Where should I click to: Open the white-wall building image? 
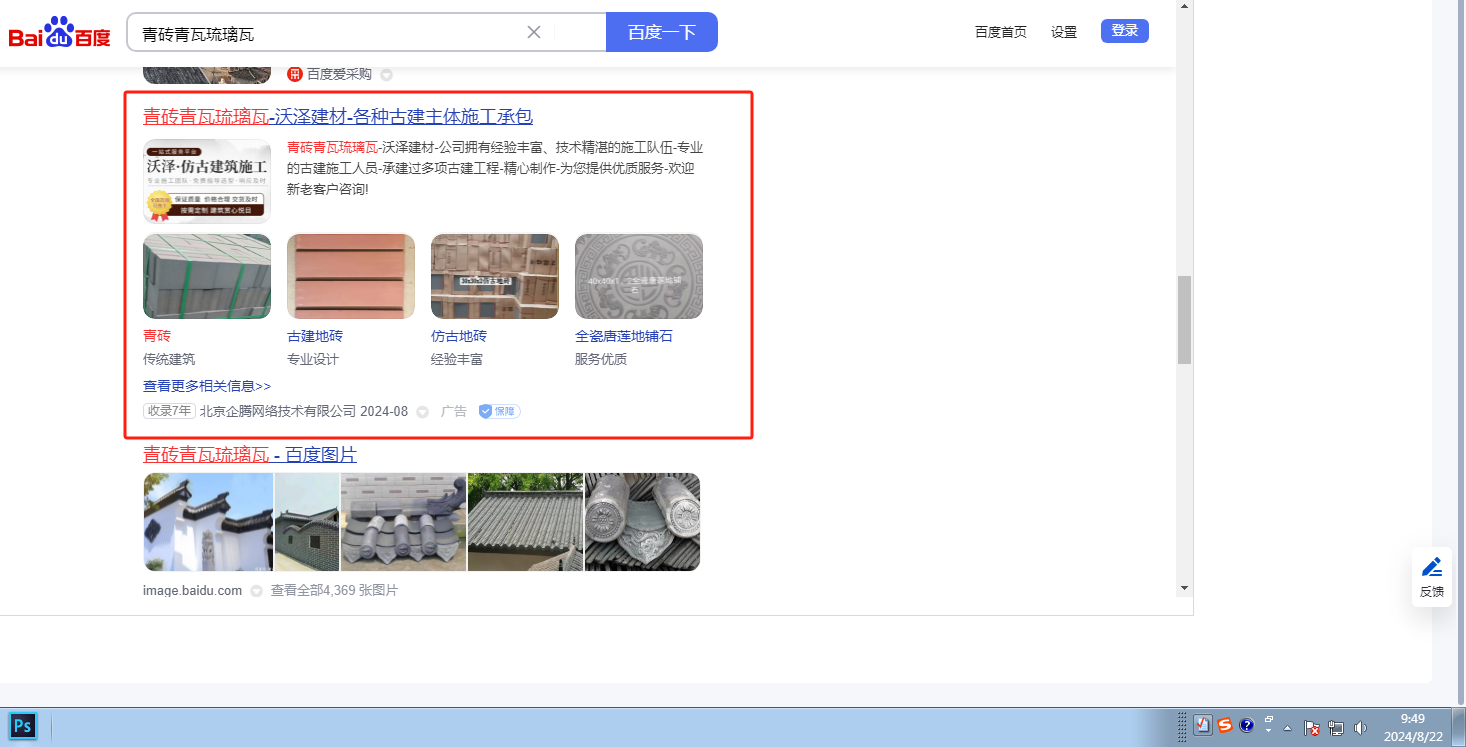(x=208, y=522)
